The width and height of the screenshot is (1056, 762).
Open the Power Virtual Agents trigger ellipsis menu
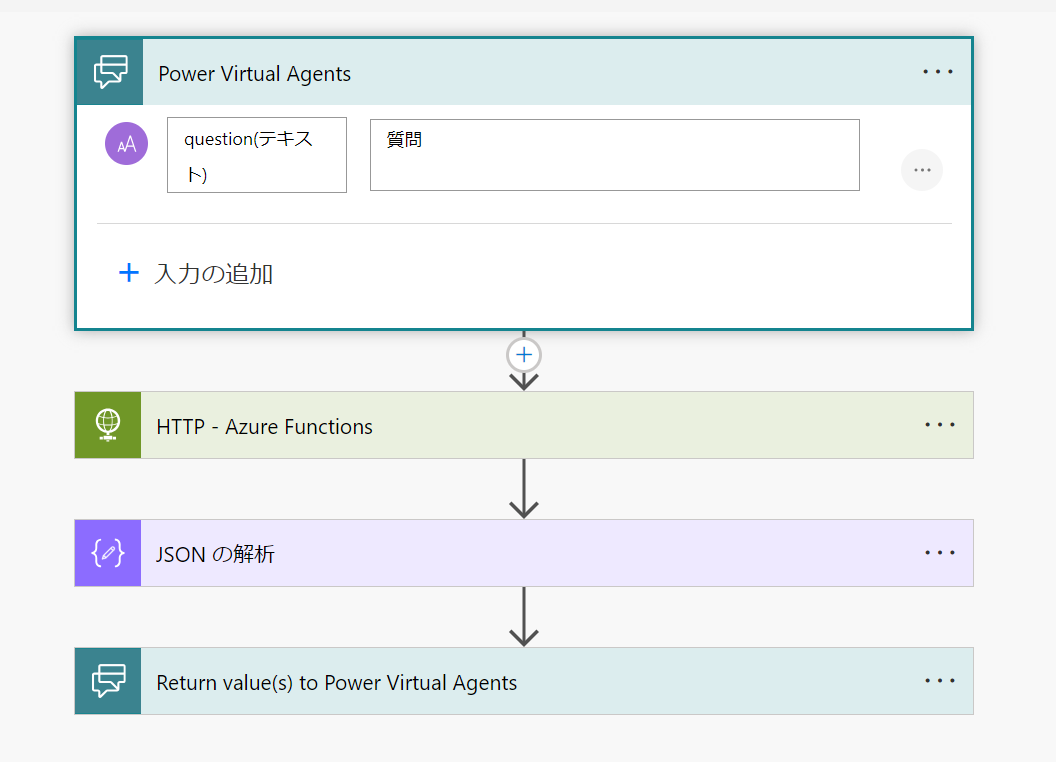click(x=937, y=71)
